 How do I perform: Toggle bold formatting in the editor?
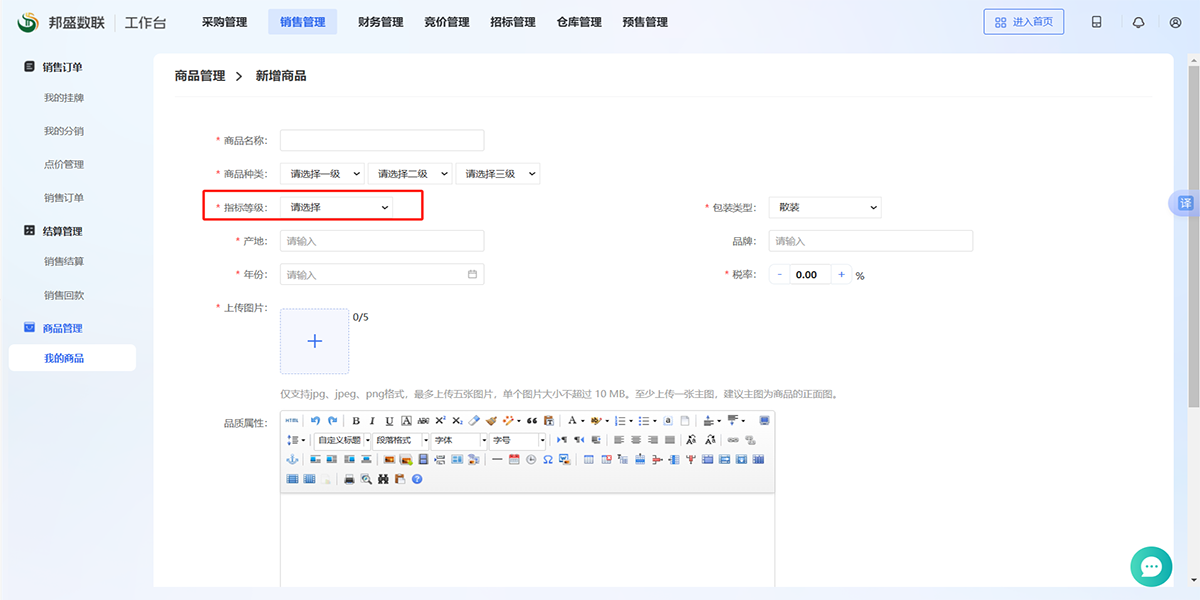tap(355, 420)
